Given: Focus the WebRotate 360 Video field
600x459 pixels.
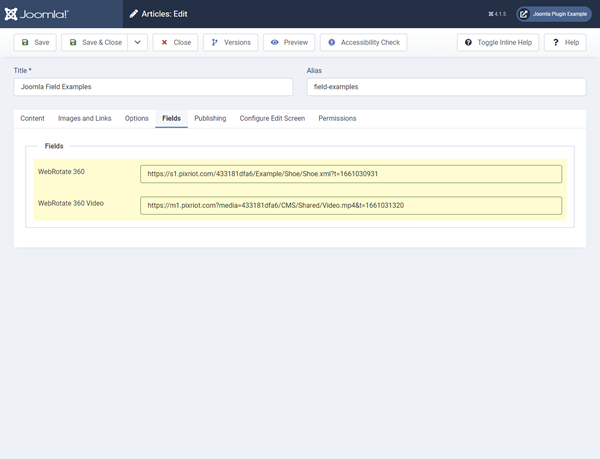Looking at the screenshot, I should tap(350, 205).
